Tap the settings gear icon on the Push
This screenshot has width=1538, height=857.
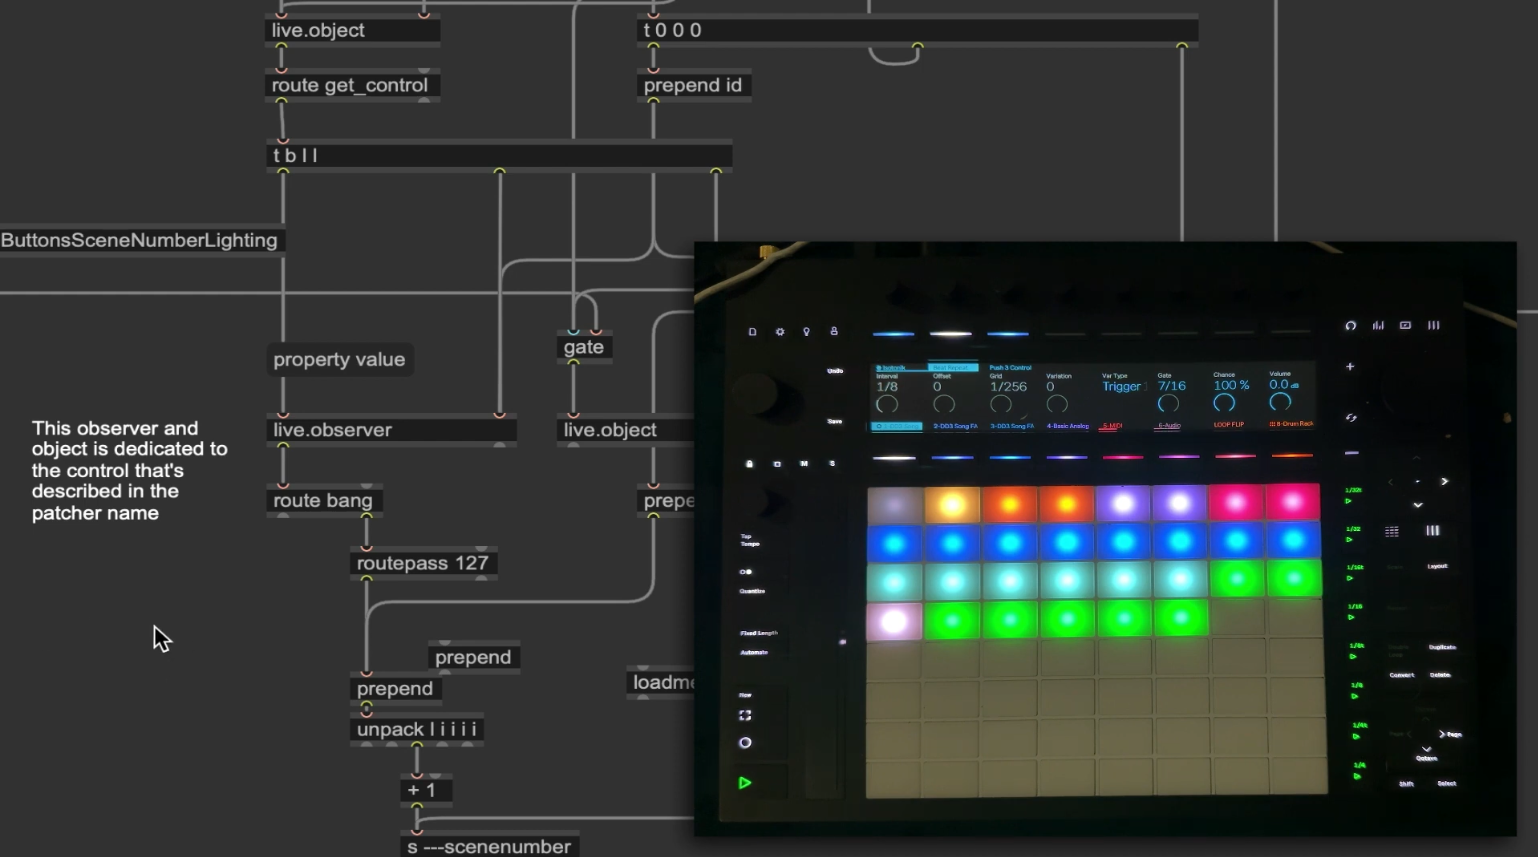pyautogui.click(x=779, y=332)
